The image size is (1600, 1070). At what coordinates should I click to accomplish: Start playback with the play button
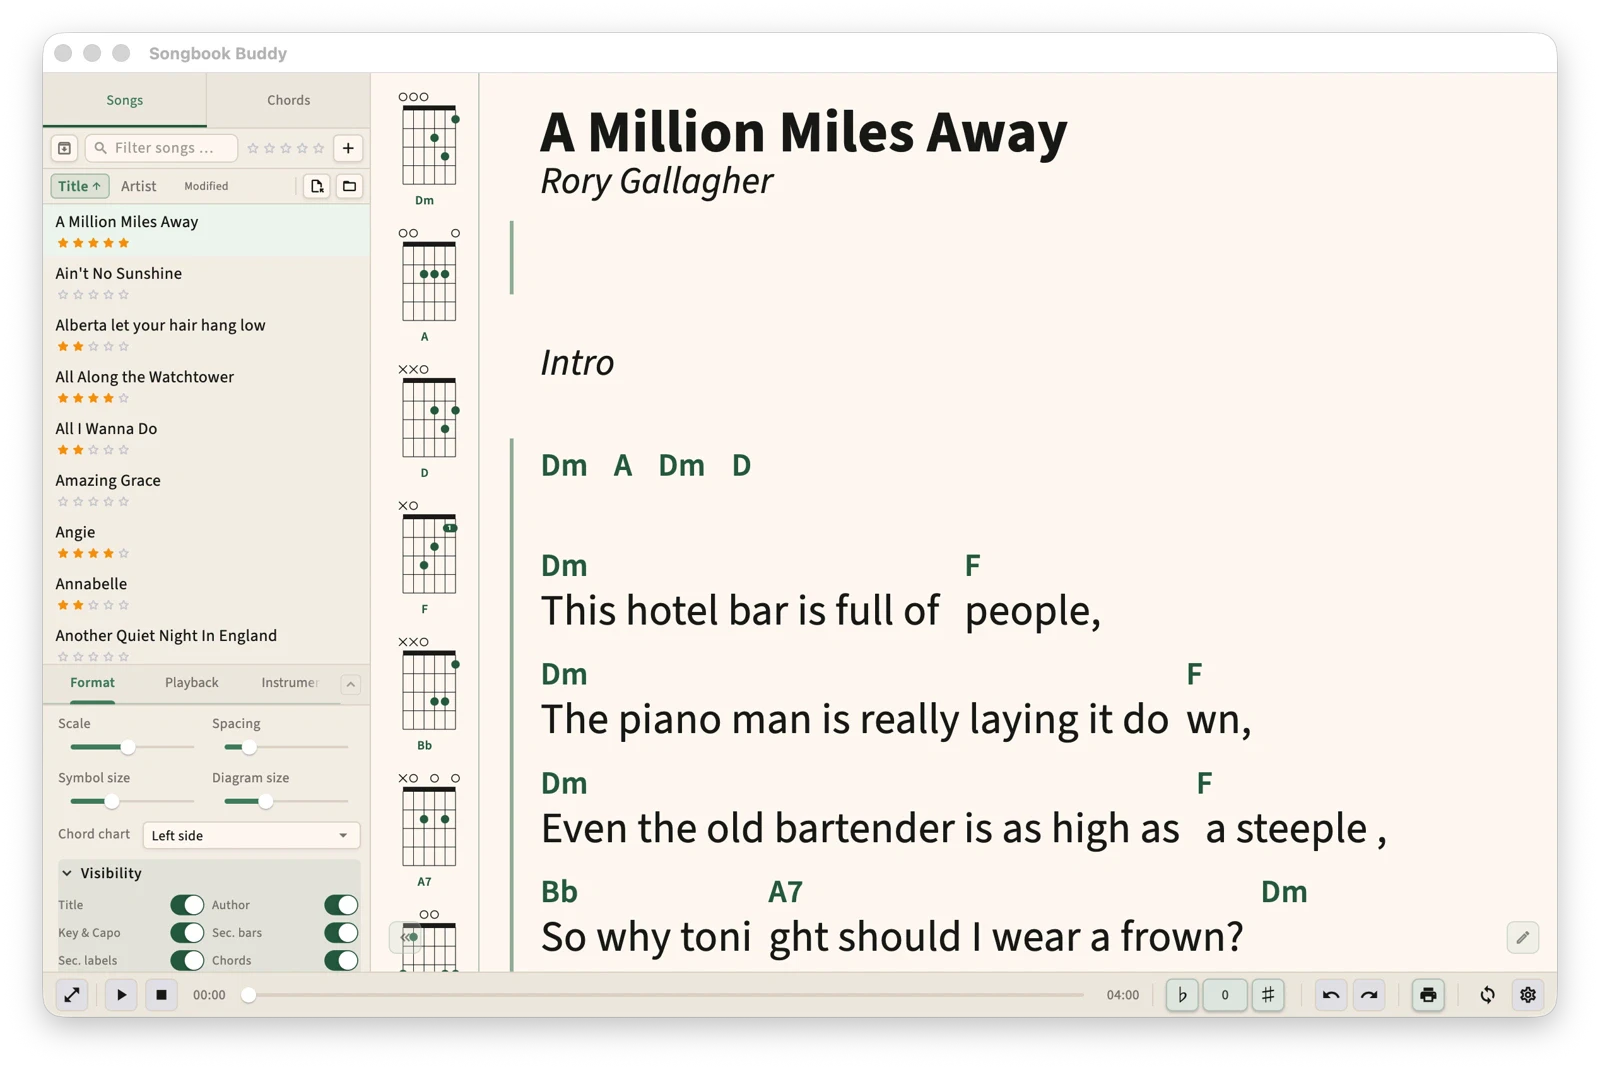(x=121, y=995)
